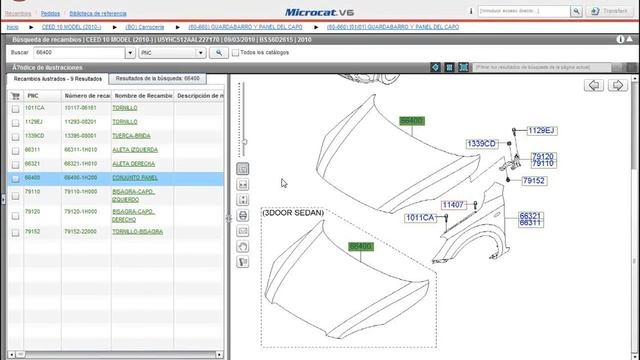The width and height of the screenshot is (640, 360).
Task: Select the hand pan tool
Action: [242, 247]
